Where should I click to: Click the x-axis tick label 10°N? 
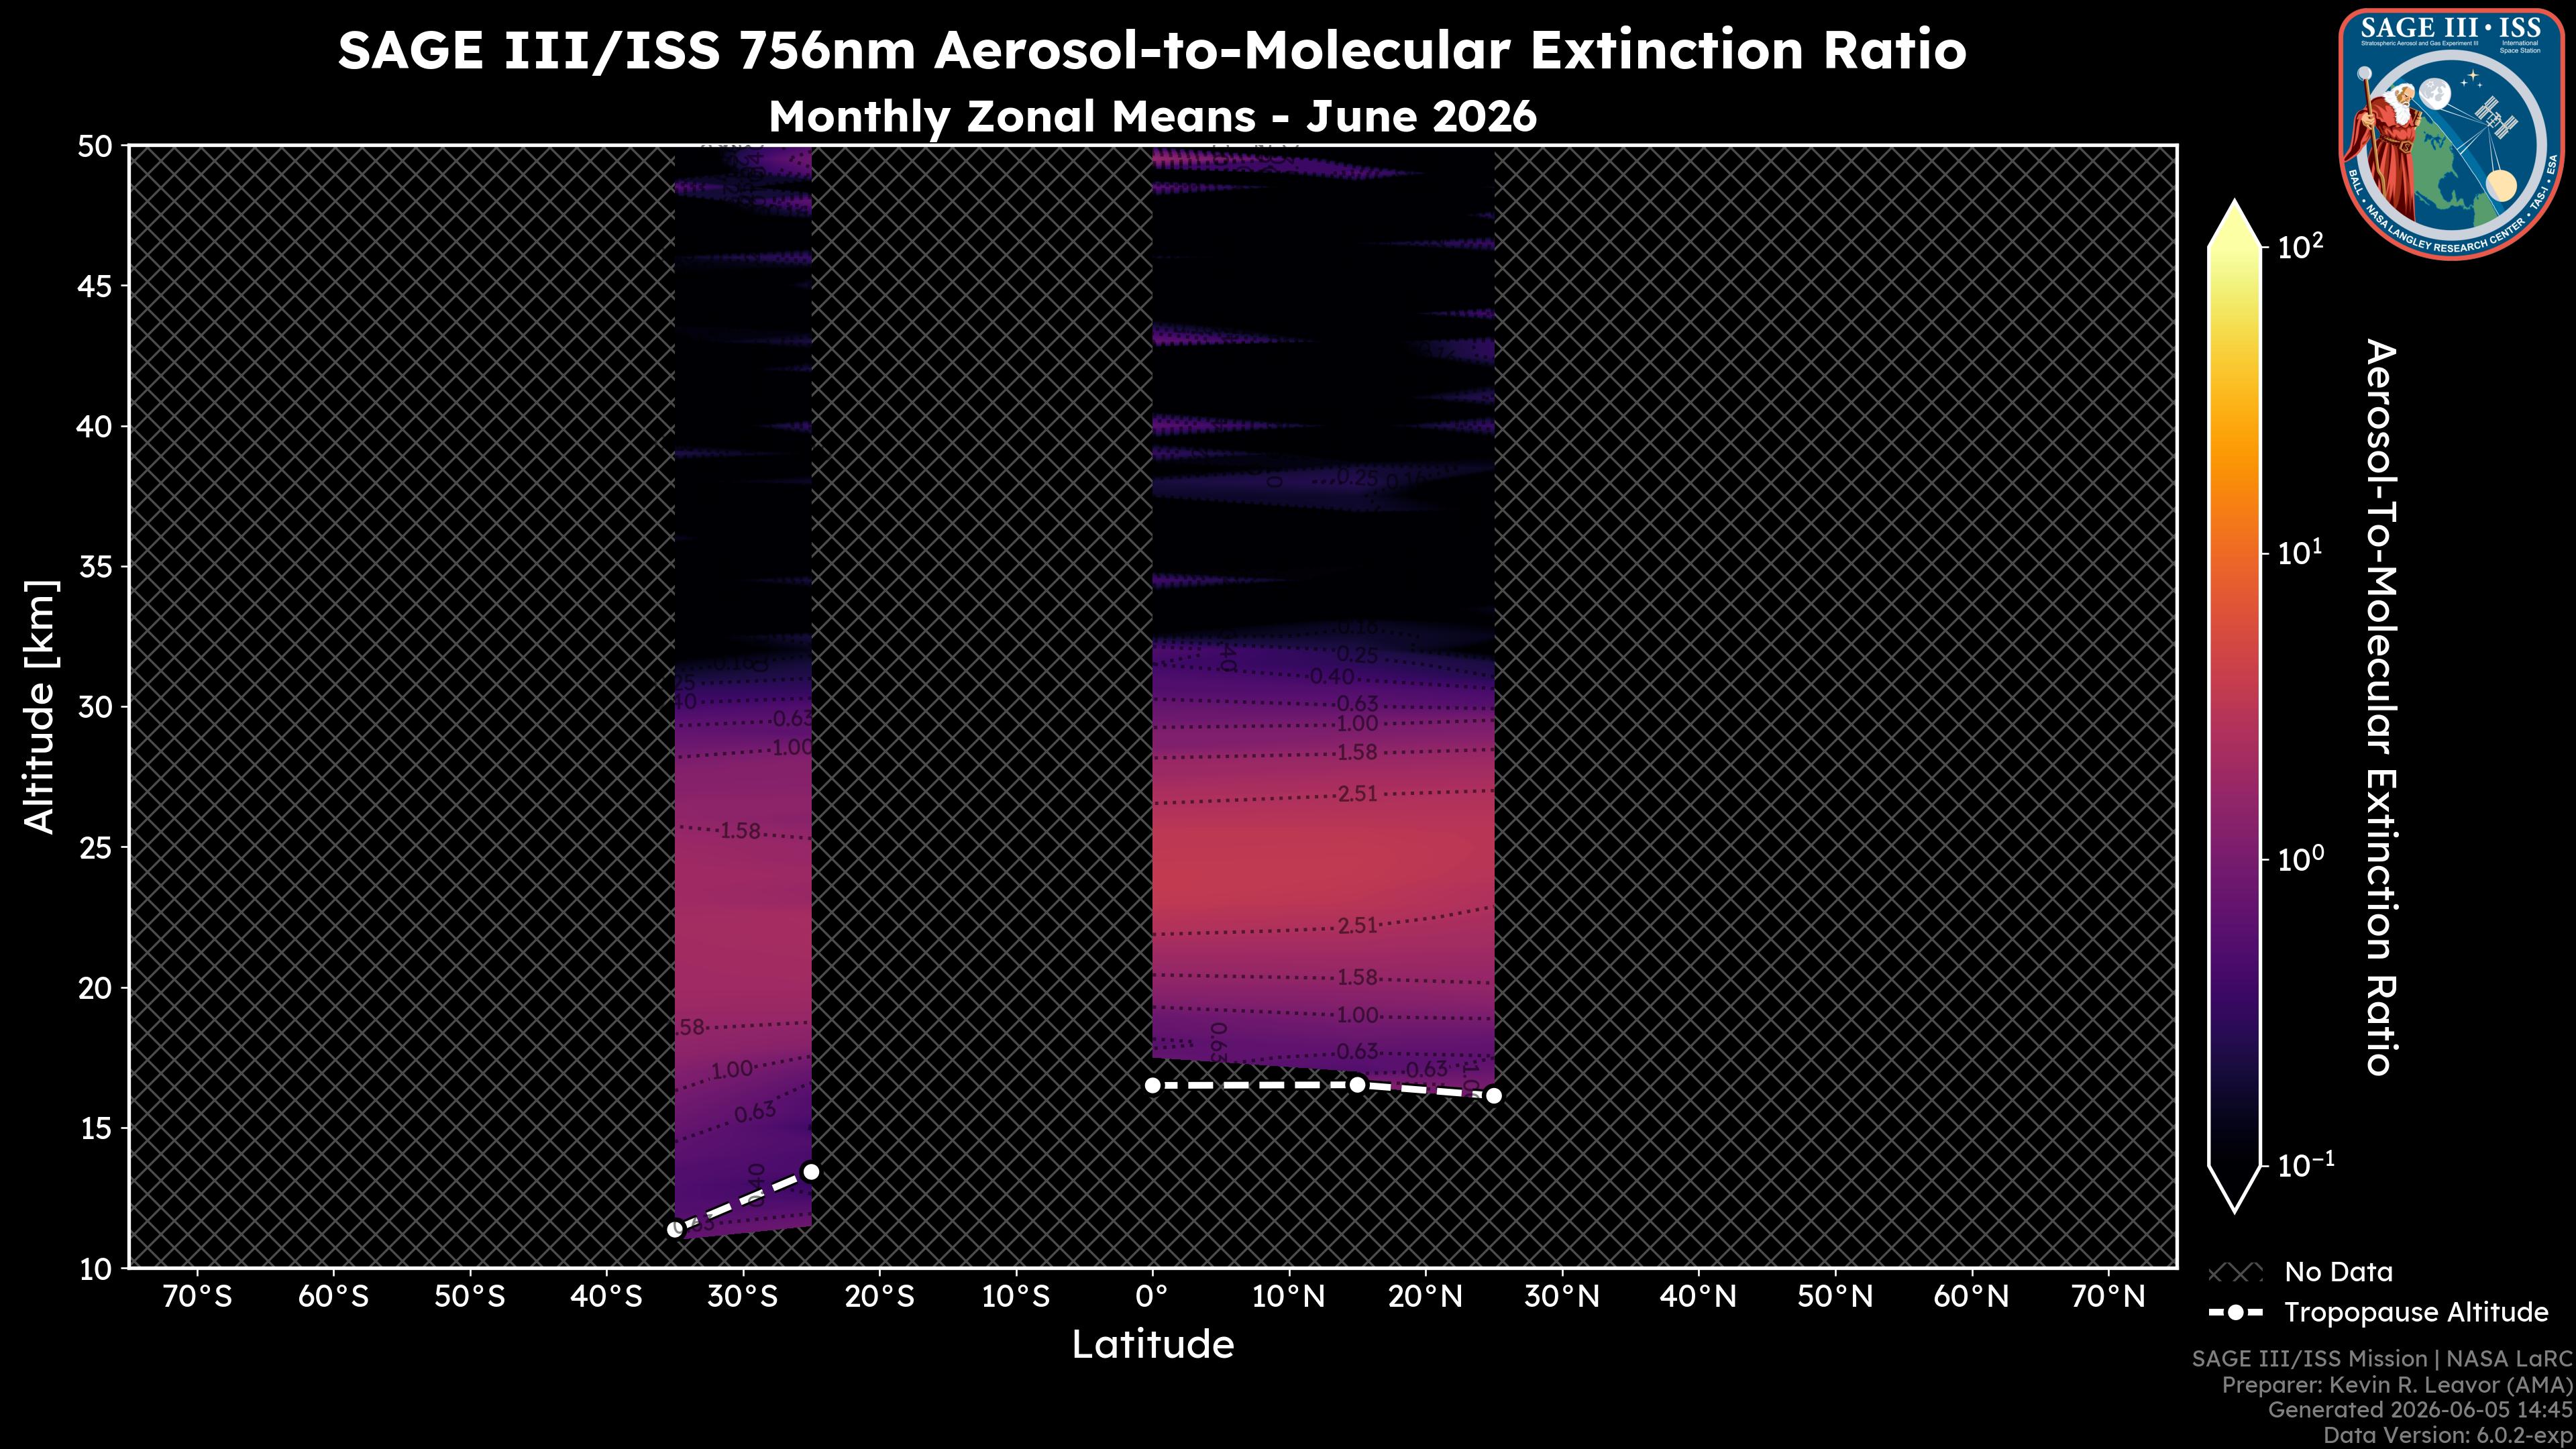1288,1297
